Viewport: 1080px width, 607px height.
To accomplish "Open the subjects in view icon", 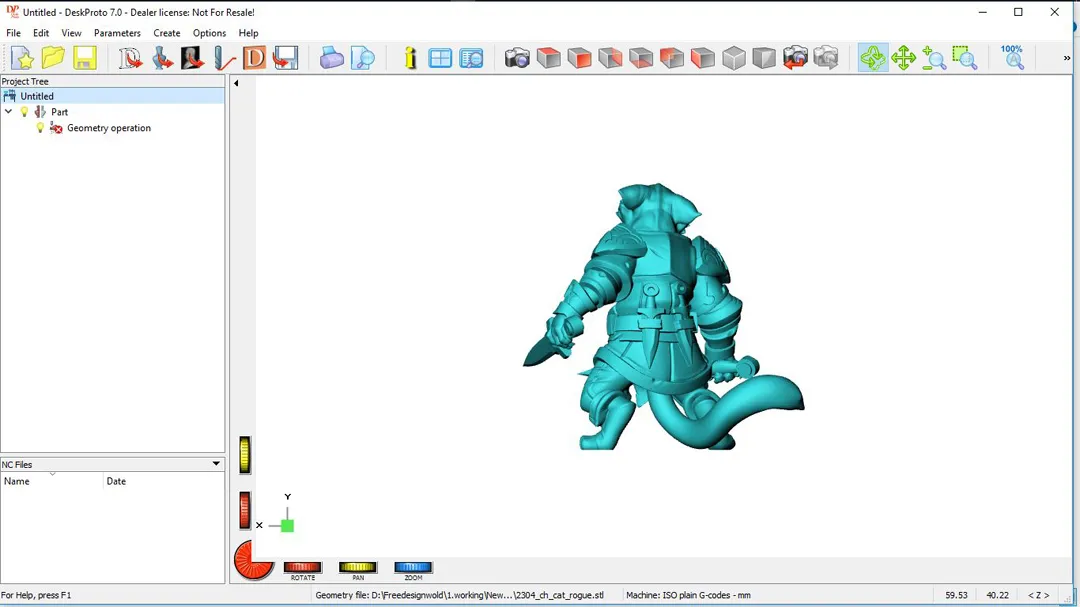I will (472, 58).
